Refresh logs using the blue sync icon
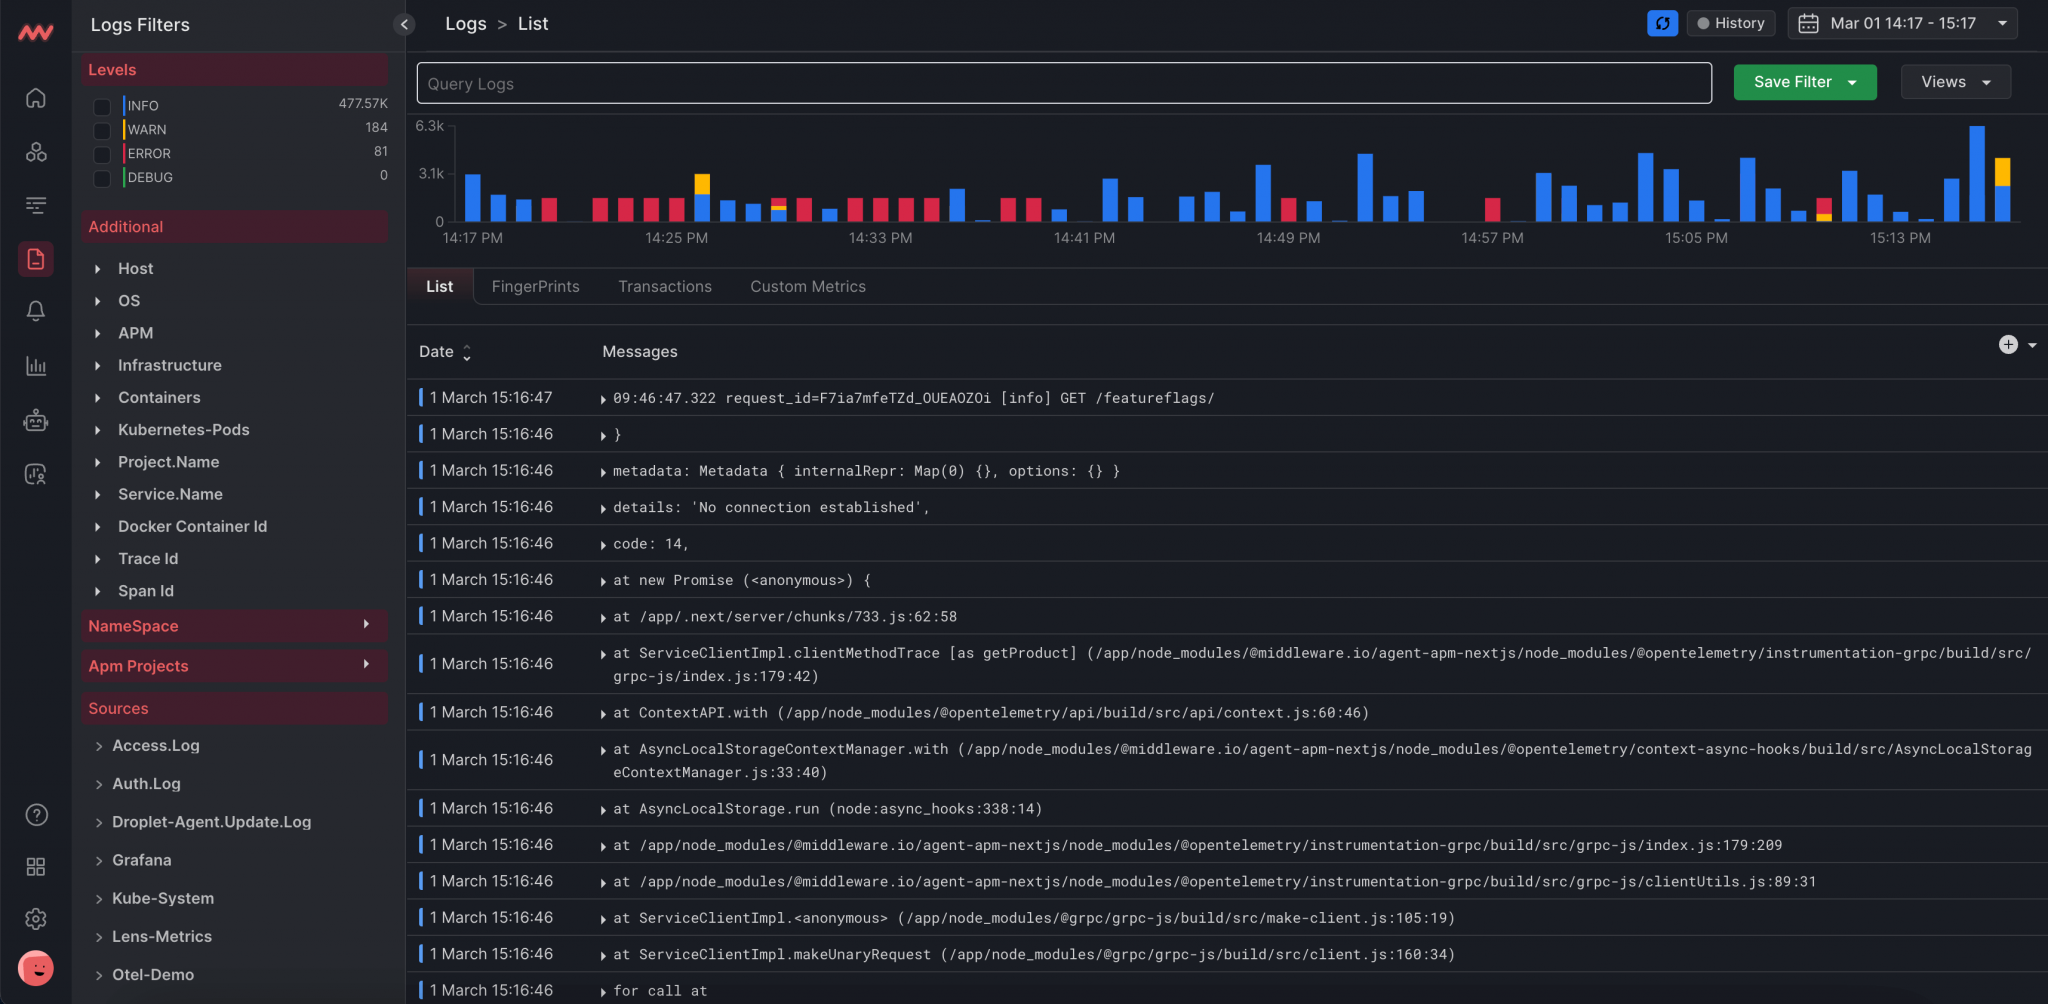Viewport: 2048px width, 1004px height. [1662, 22]
